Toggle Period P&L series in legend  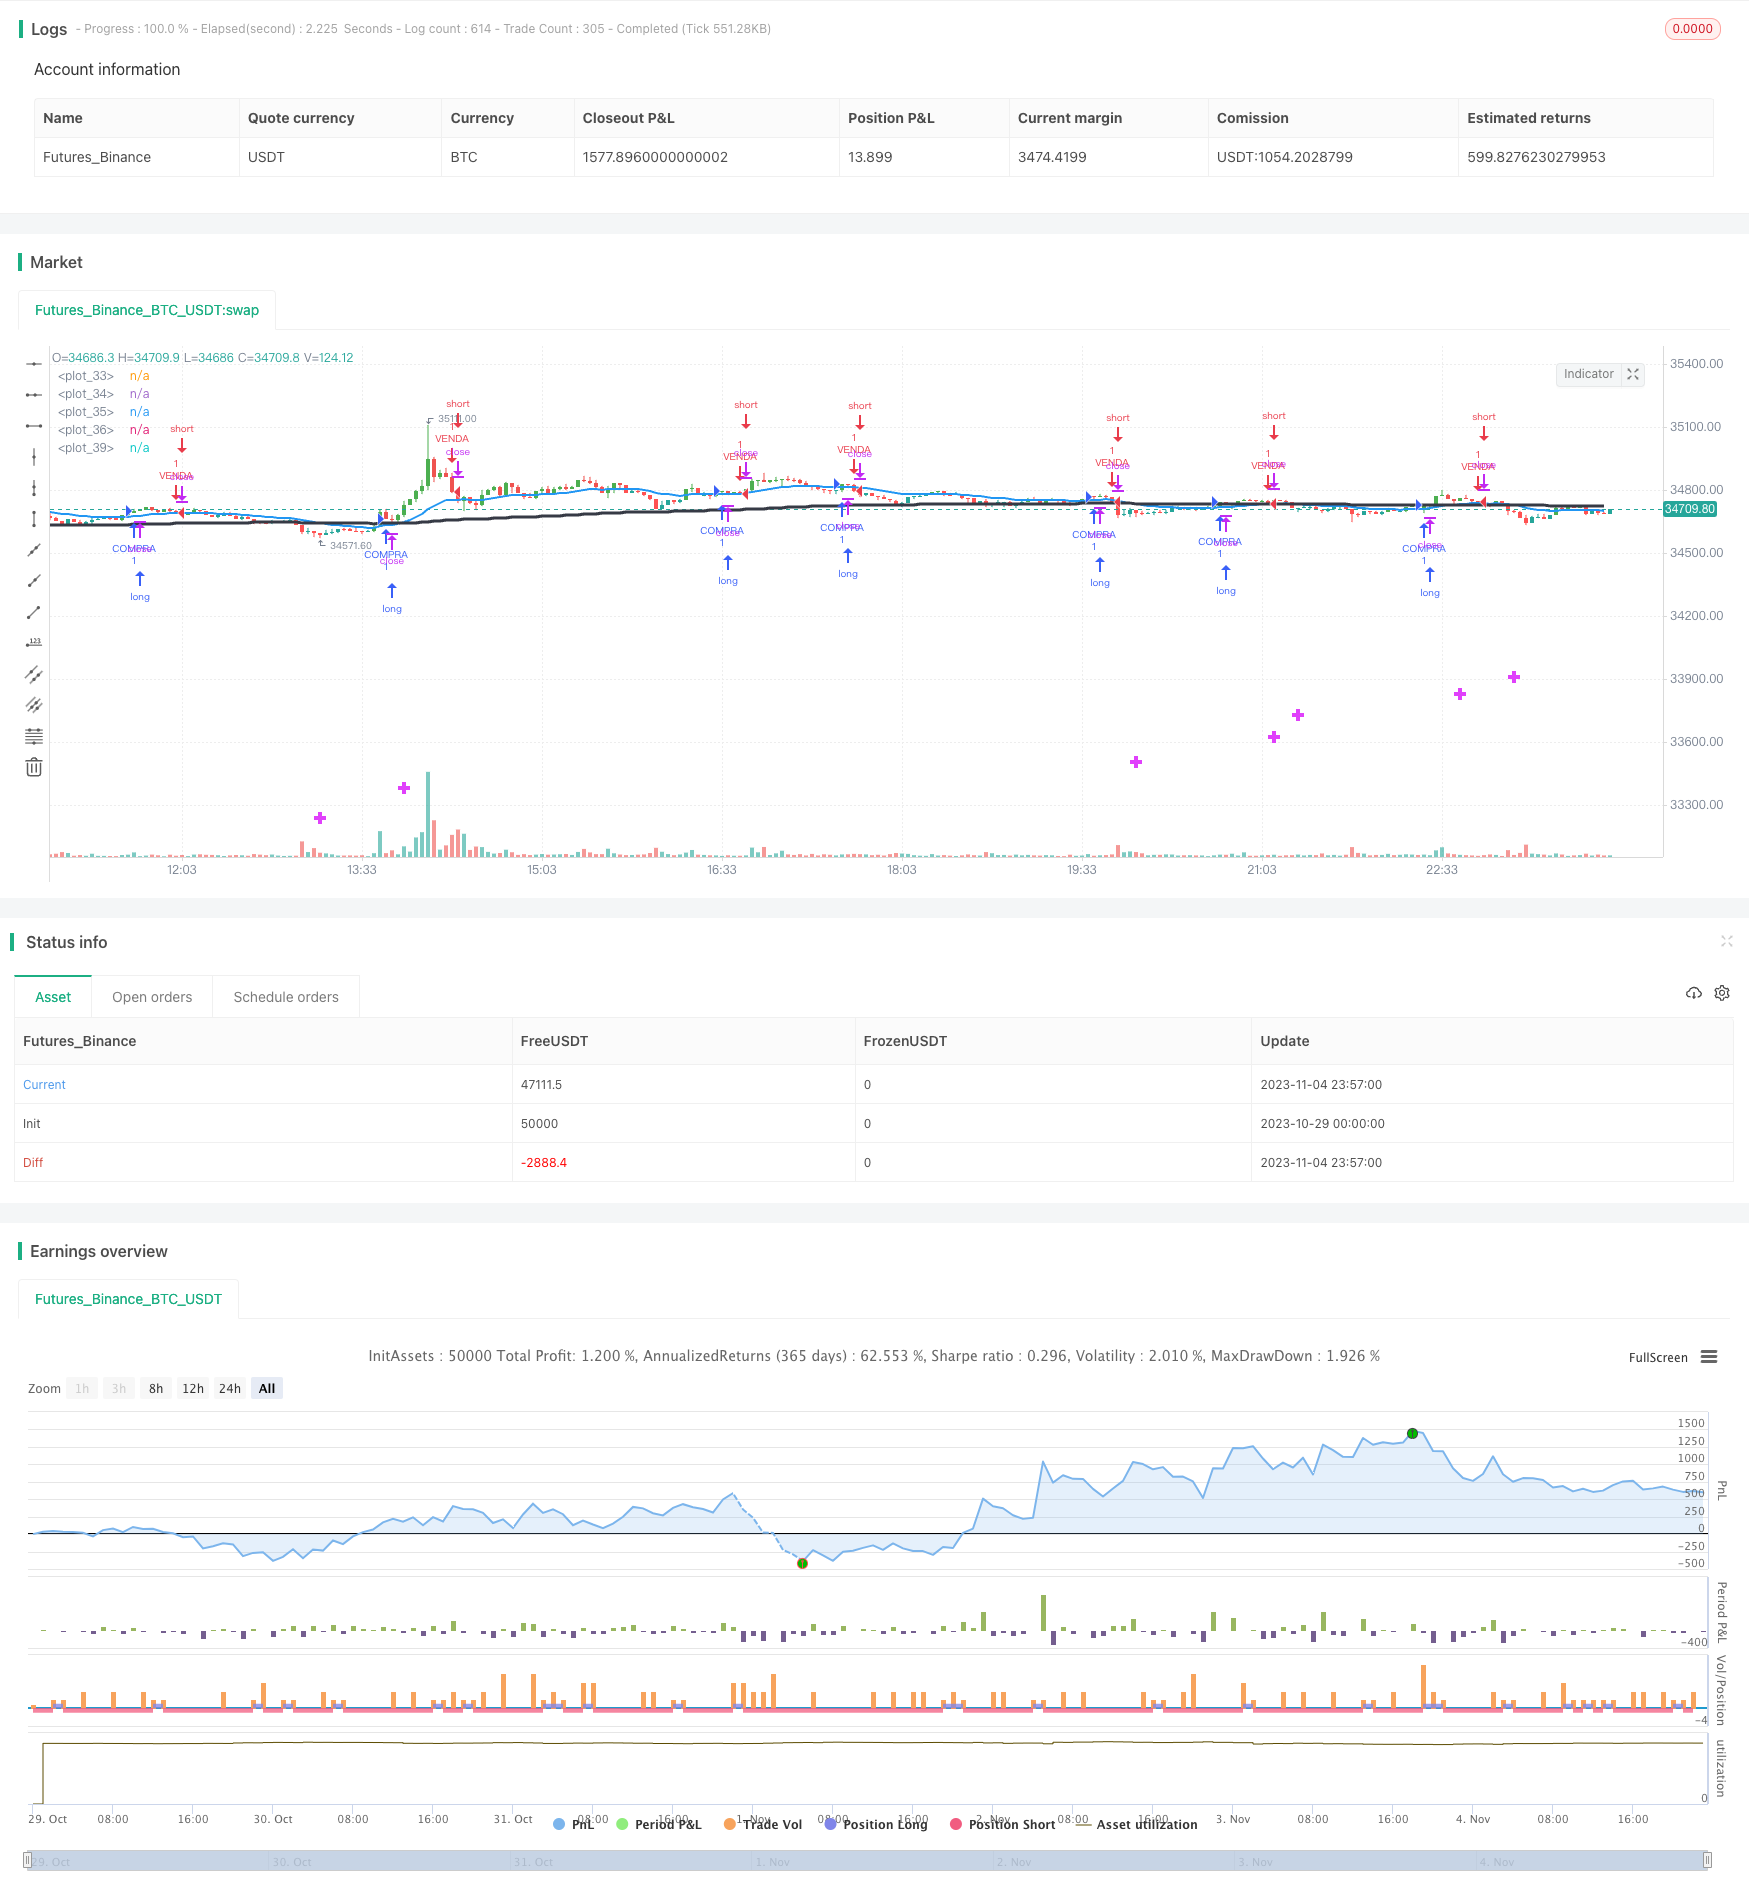point(659,1824)
